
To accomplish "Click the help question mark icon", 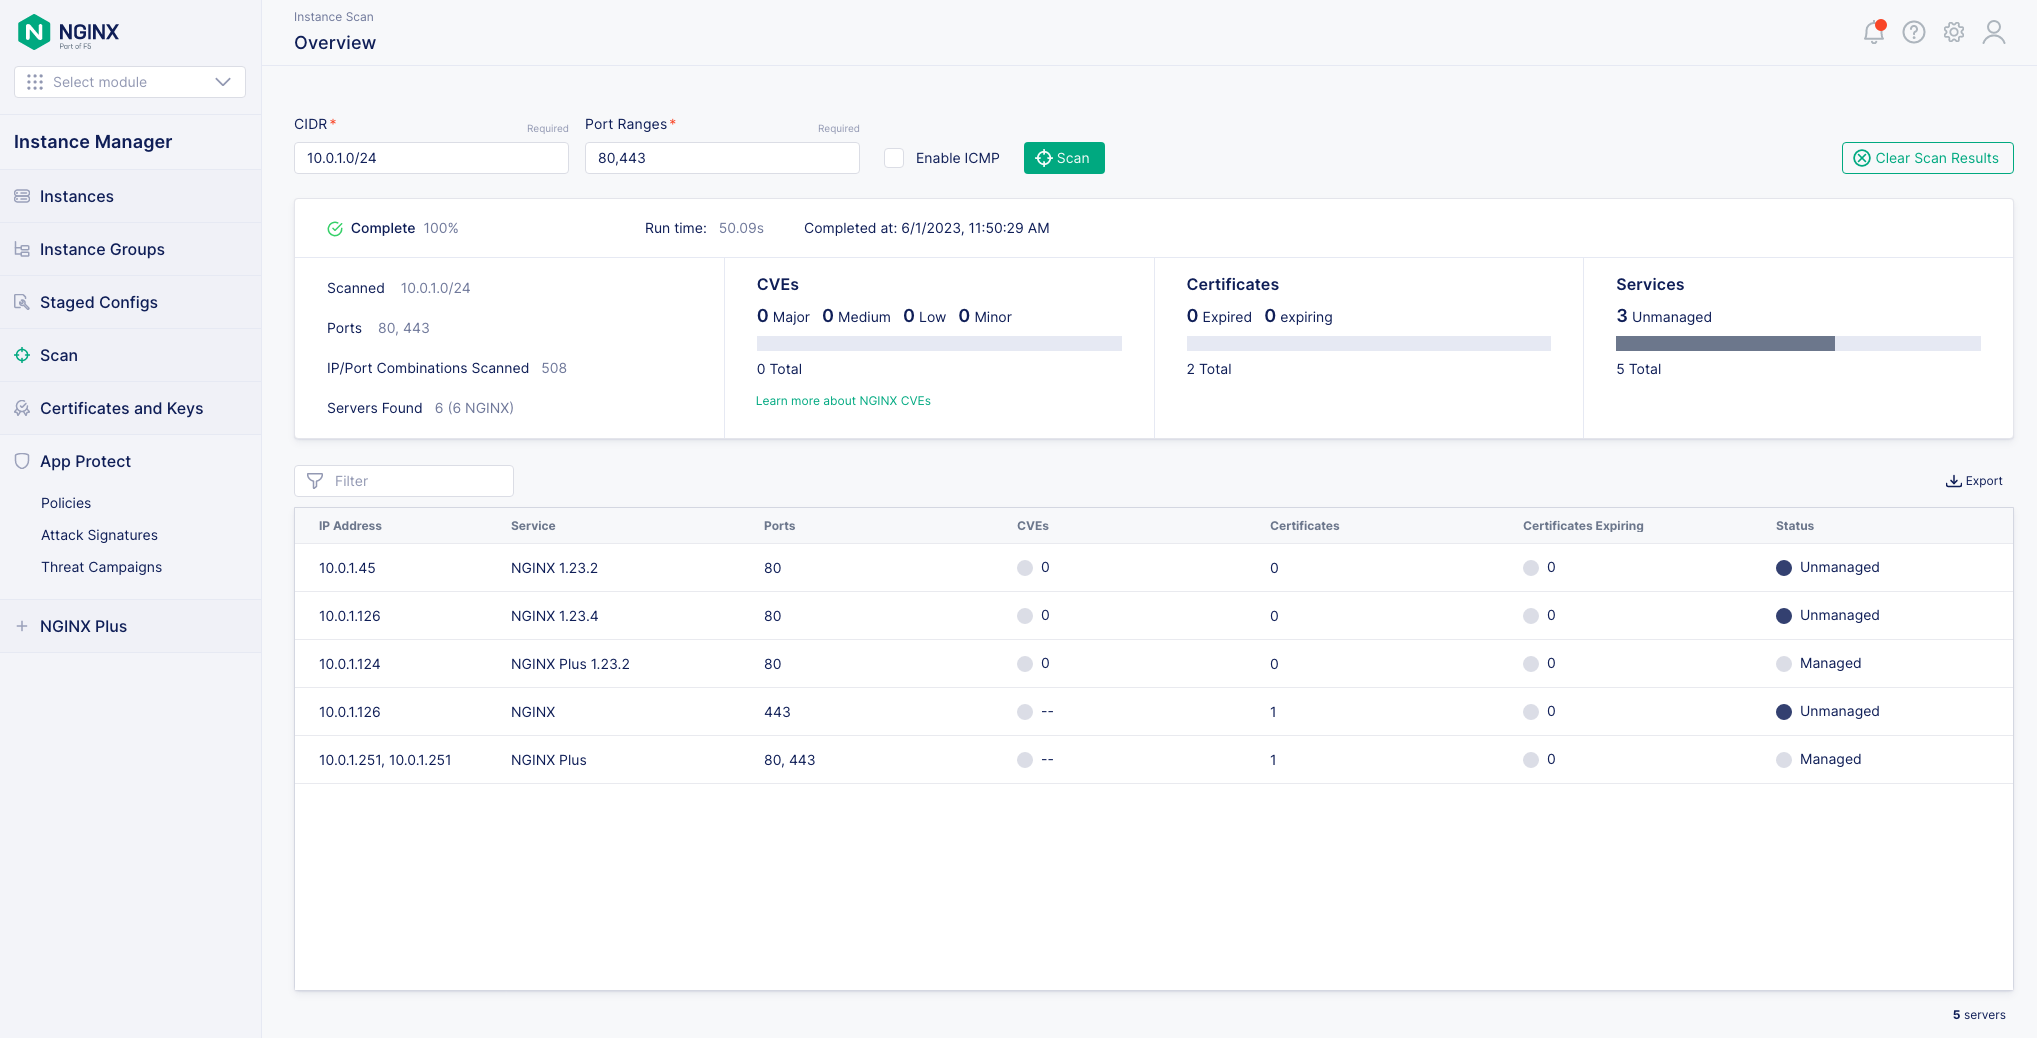I will (x=1913, y=33).
